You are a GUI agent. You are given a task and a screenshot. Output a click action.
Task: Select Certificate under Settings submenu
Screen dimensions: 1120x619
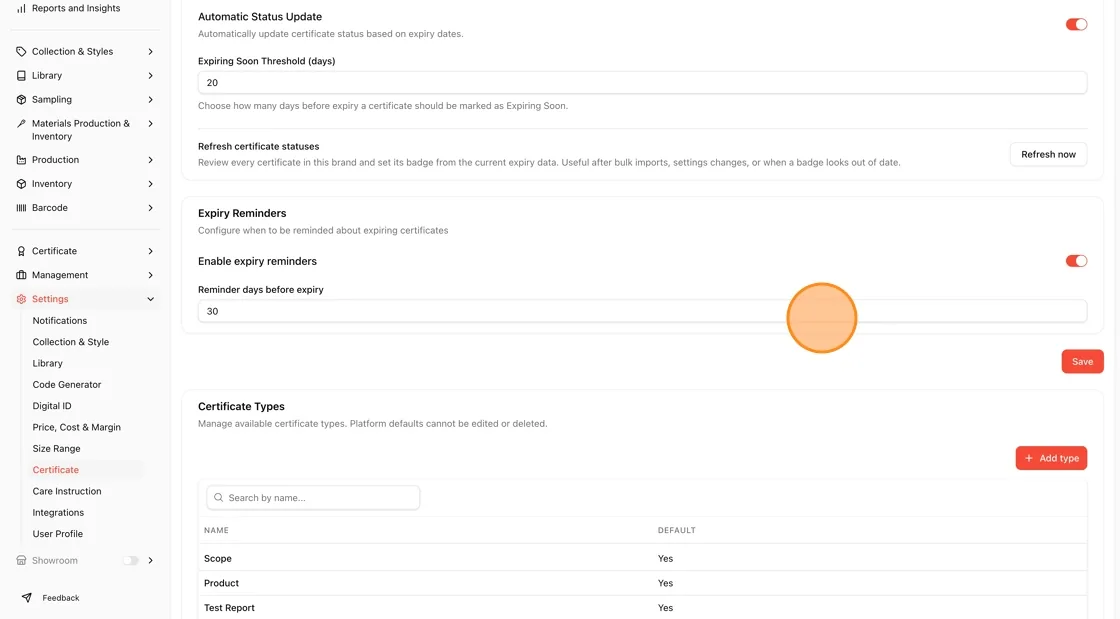[x=56, y=470]
